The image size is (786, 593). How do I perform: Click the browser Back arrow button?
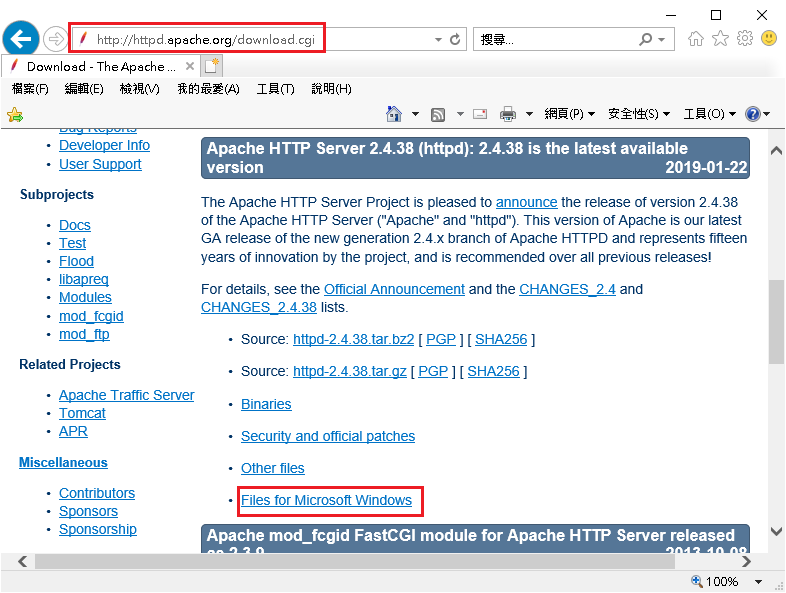click(x=21, y=39)
